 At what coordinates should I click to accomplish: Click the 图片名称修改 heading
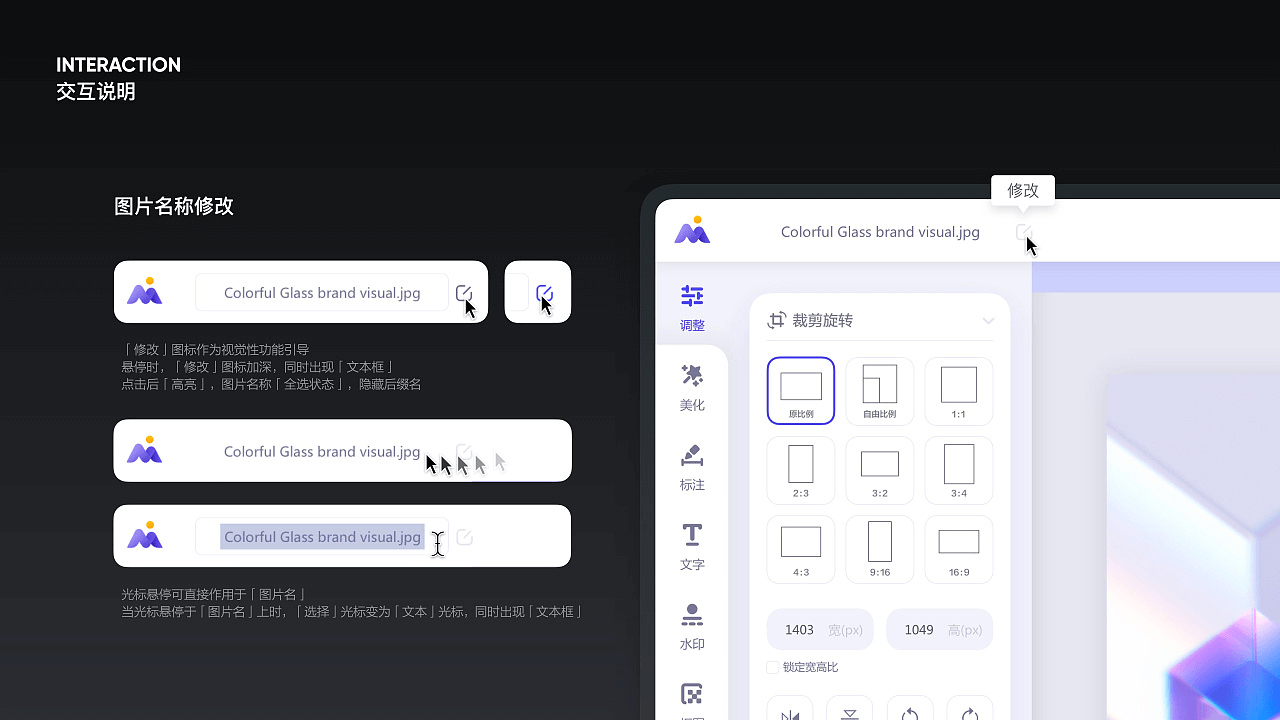click(x=174, y=206)
